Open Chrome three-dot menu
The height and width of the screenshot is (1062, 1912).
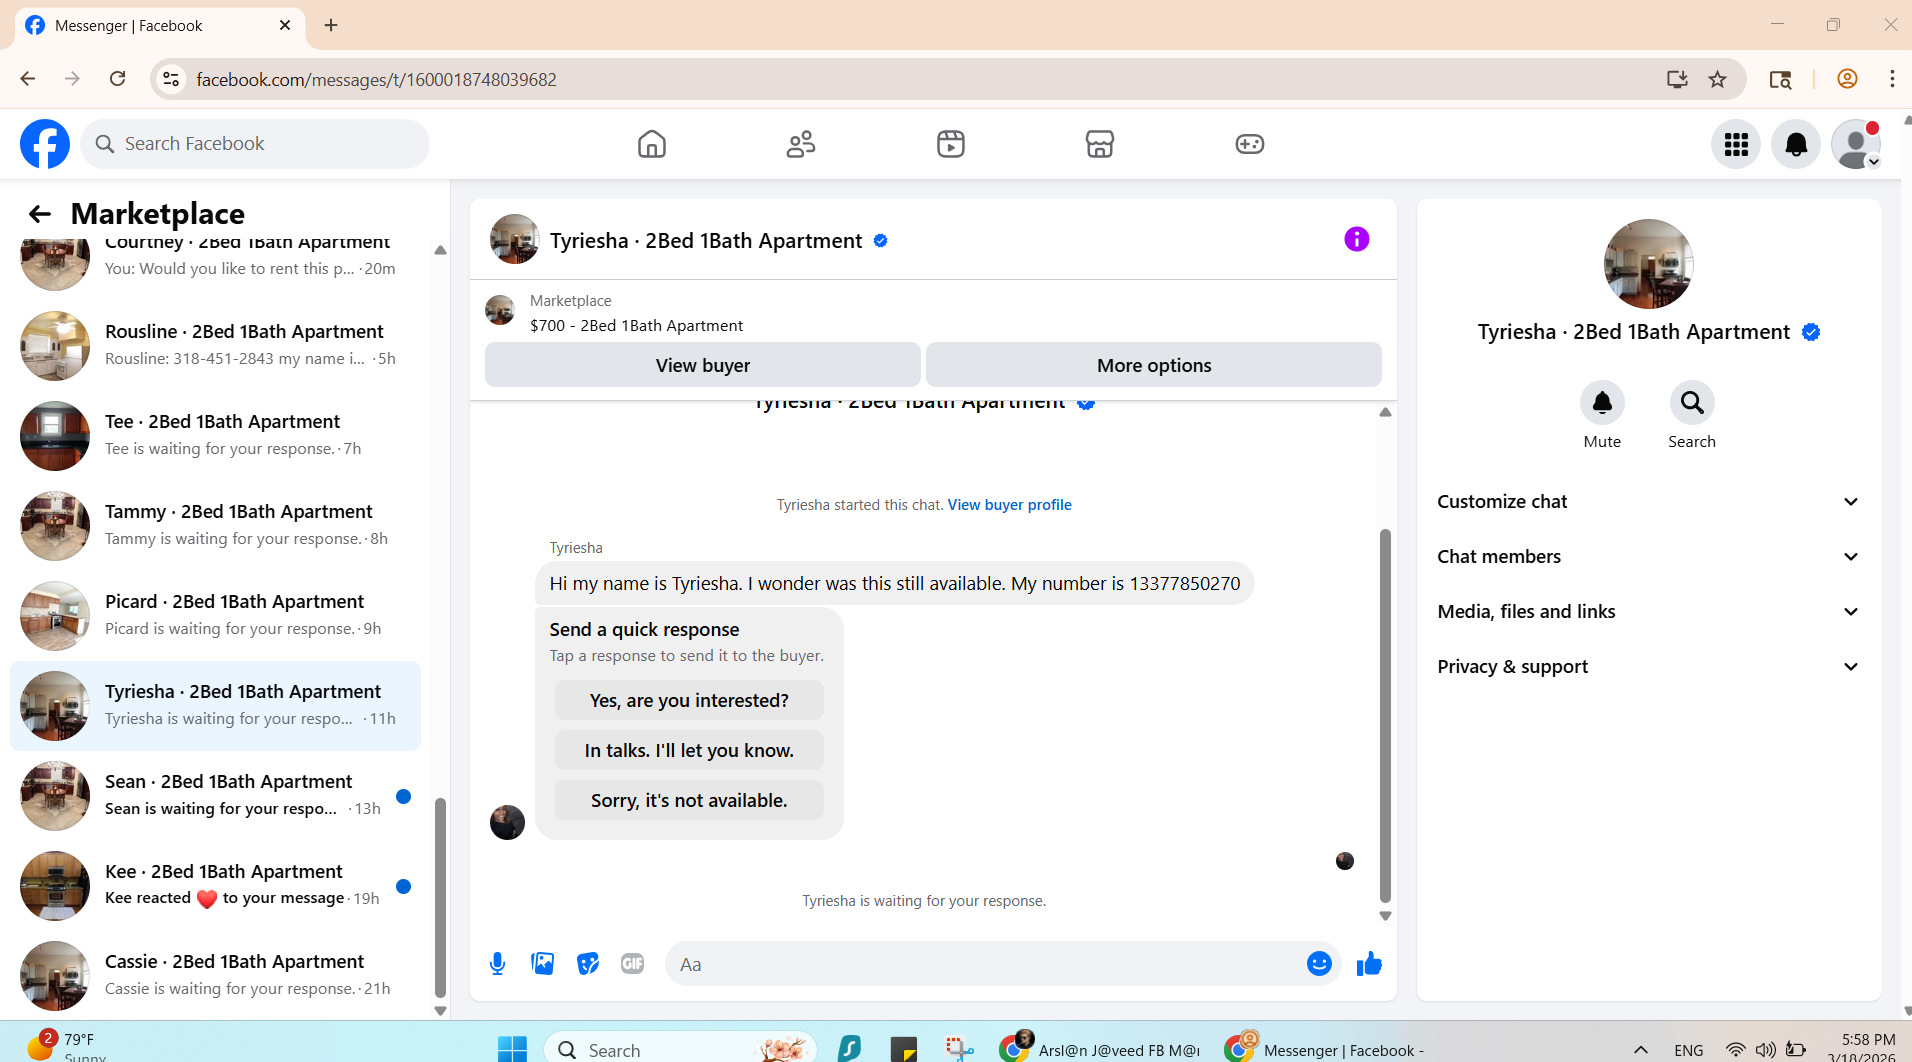pos(1892,79)
